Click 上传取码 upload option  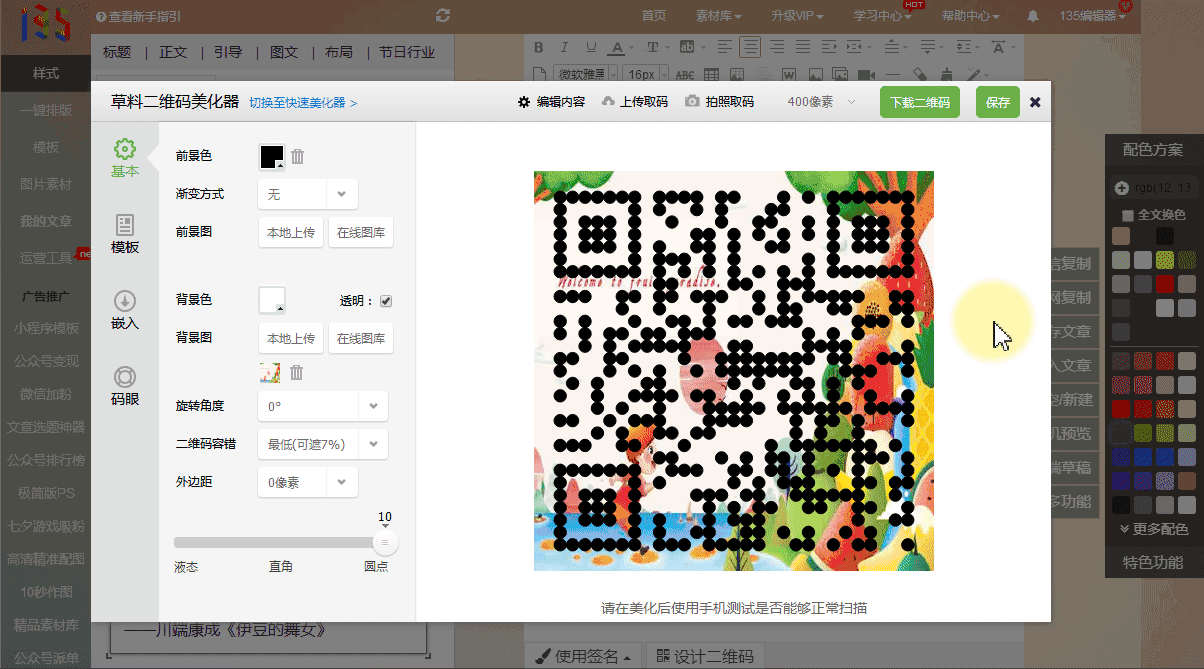pyautogui.click(x=634, y=102)
